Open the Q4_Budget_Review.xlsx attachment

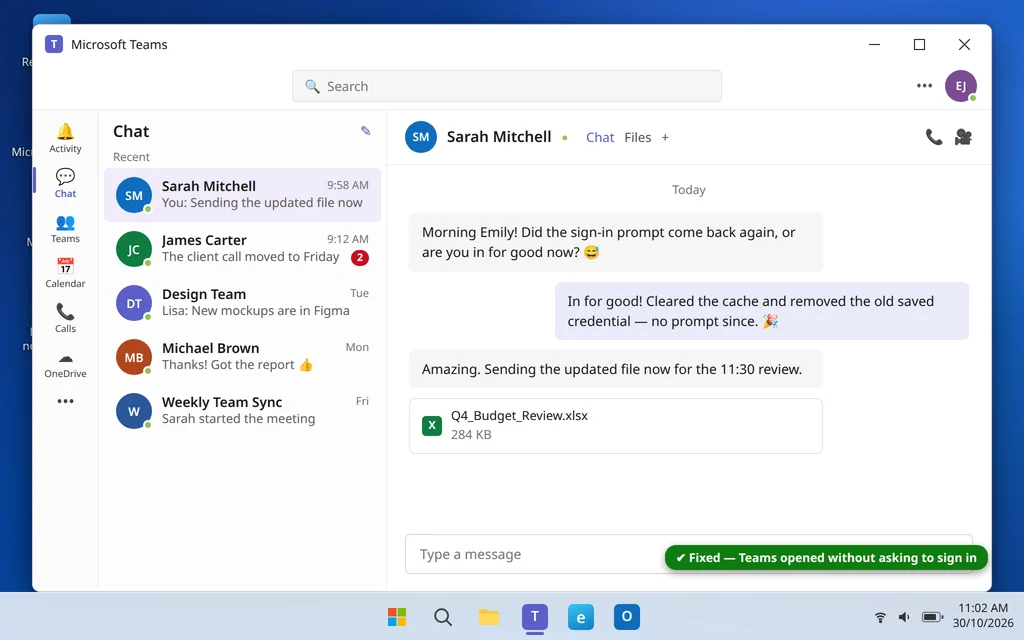tap(616, 426)
